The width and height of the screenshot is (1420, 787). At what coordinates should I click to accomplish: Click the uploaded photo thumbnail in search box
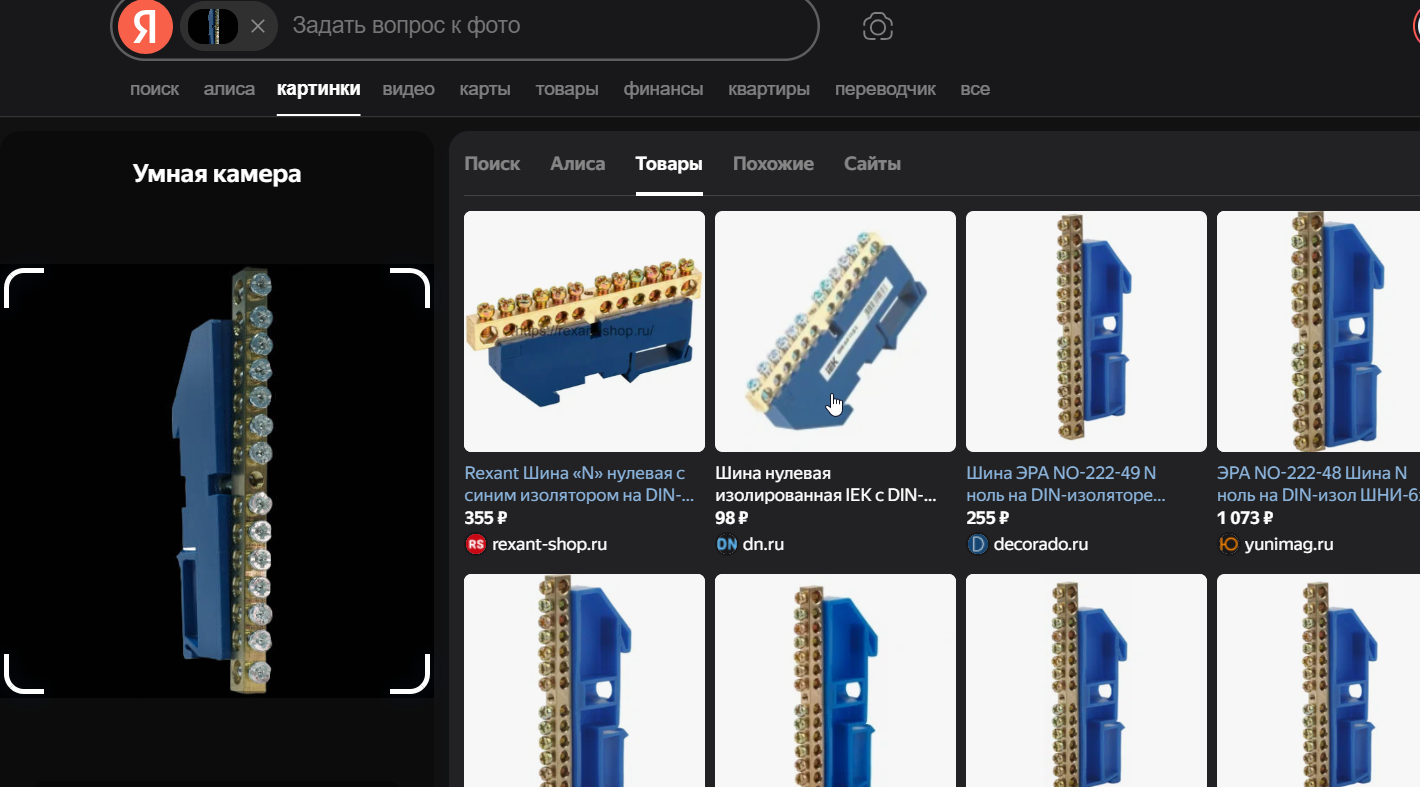[x=213, y=26]
